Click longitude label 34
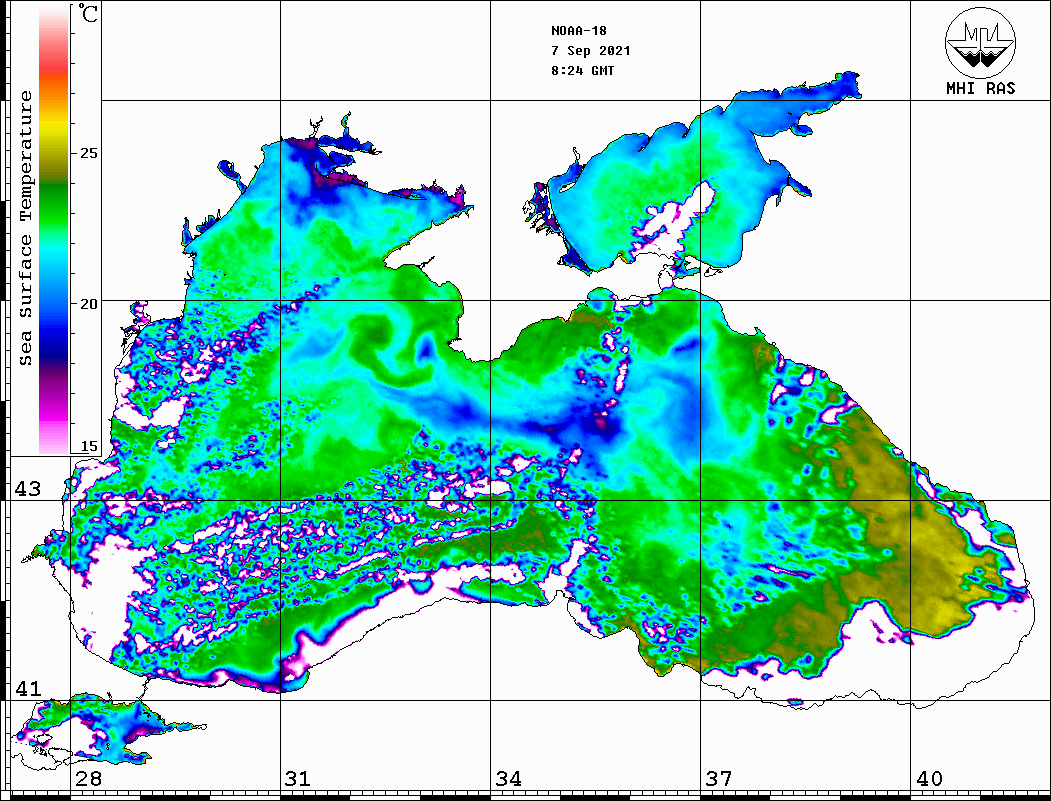 (508, 779)
